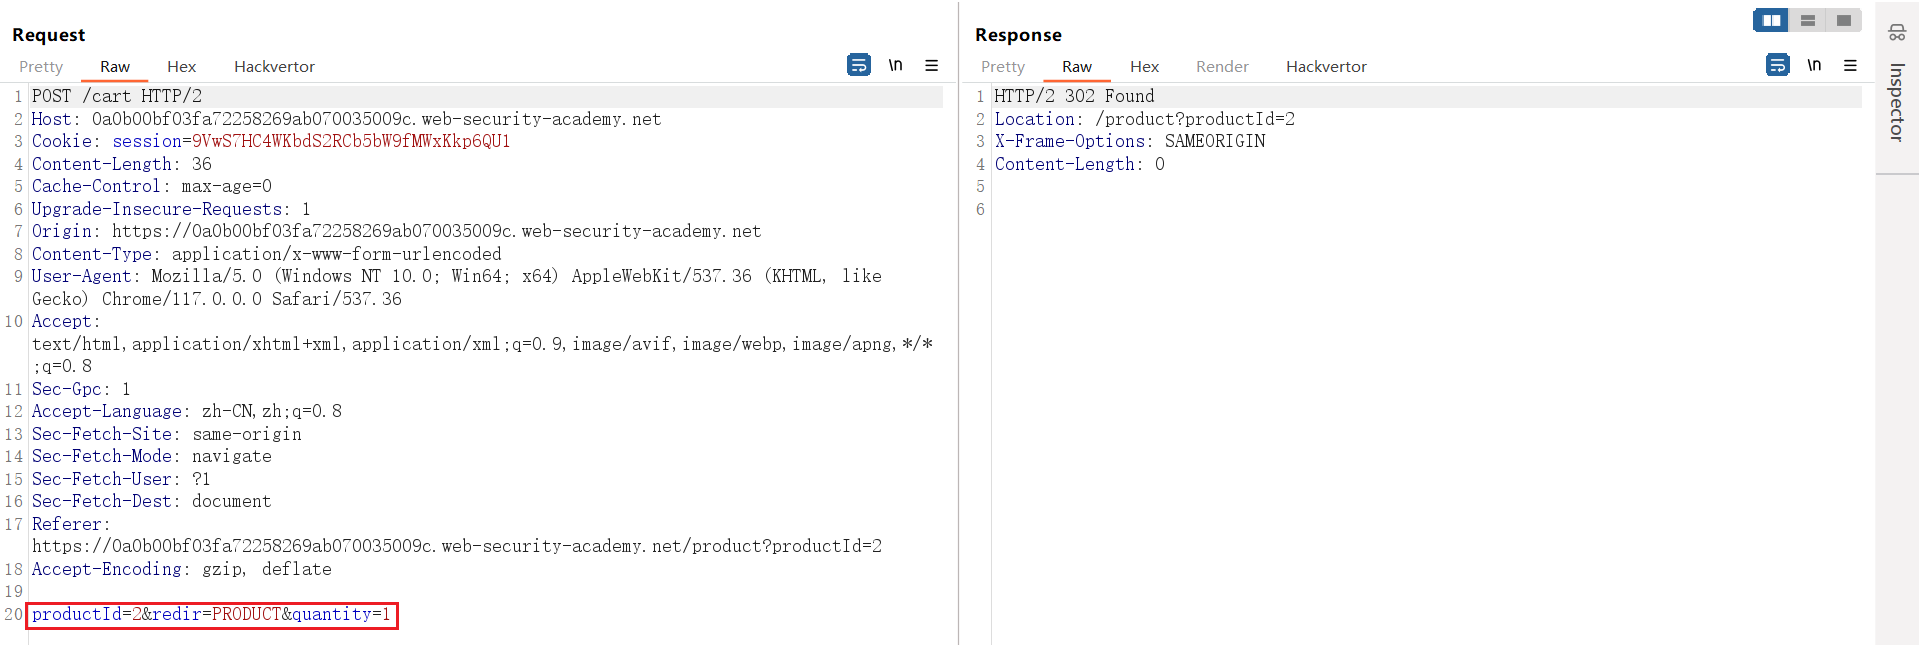This screenshot has width=1920, height=645.
Task: Switch Response view to Pretty tab
Action: pyautogui.click(x=1003, y=67)
